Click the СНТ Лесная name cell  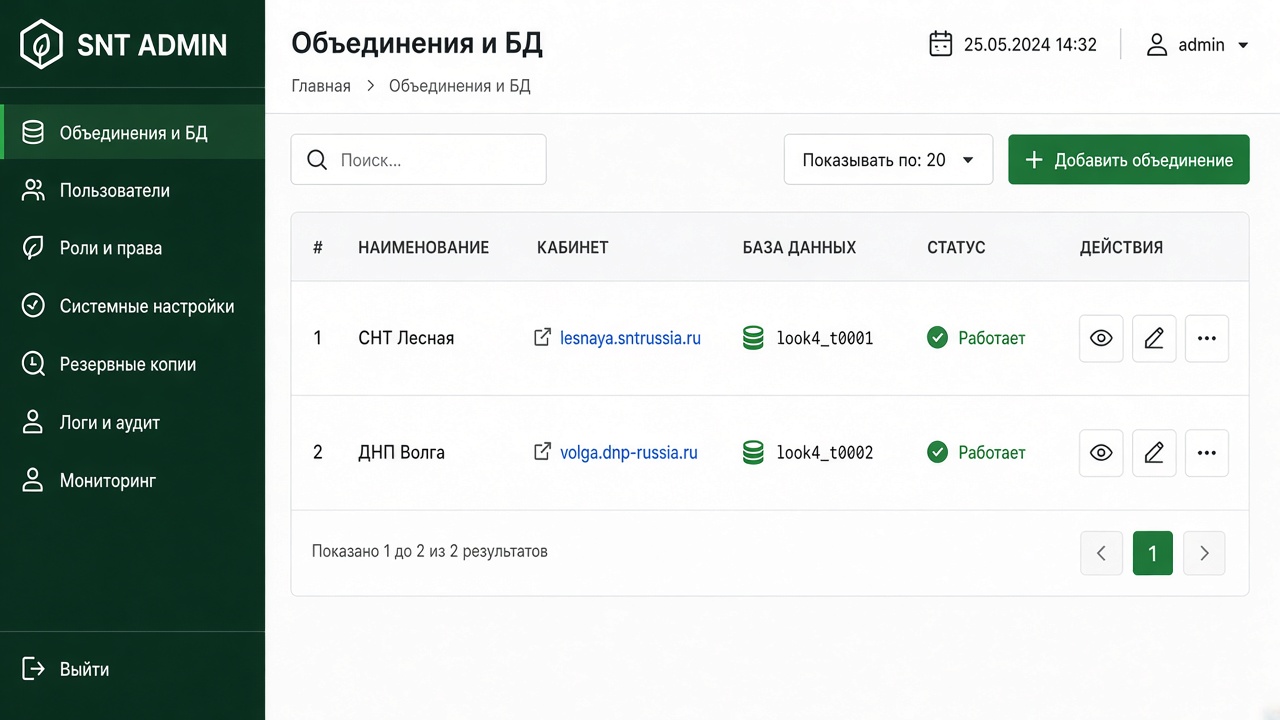point(406,338)
